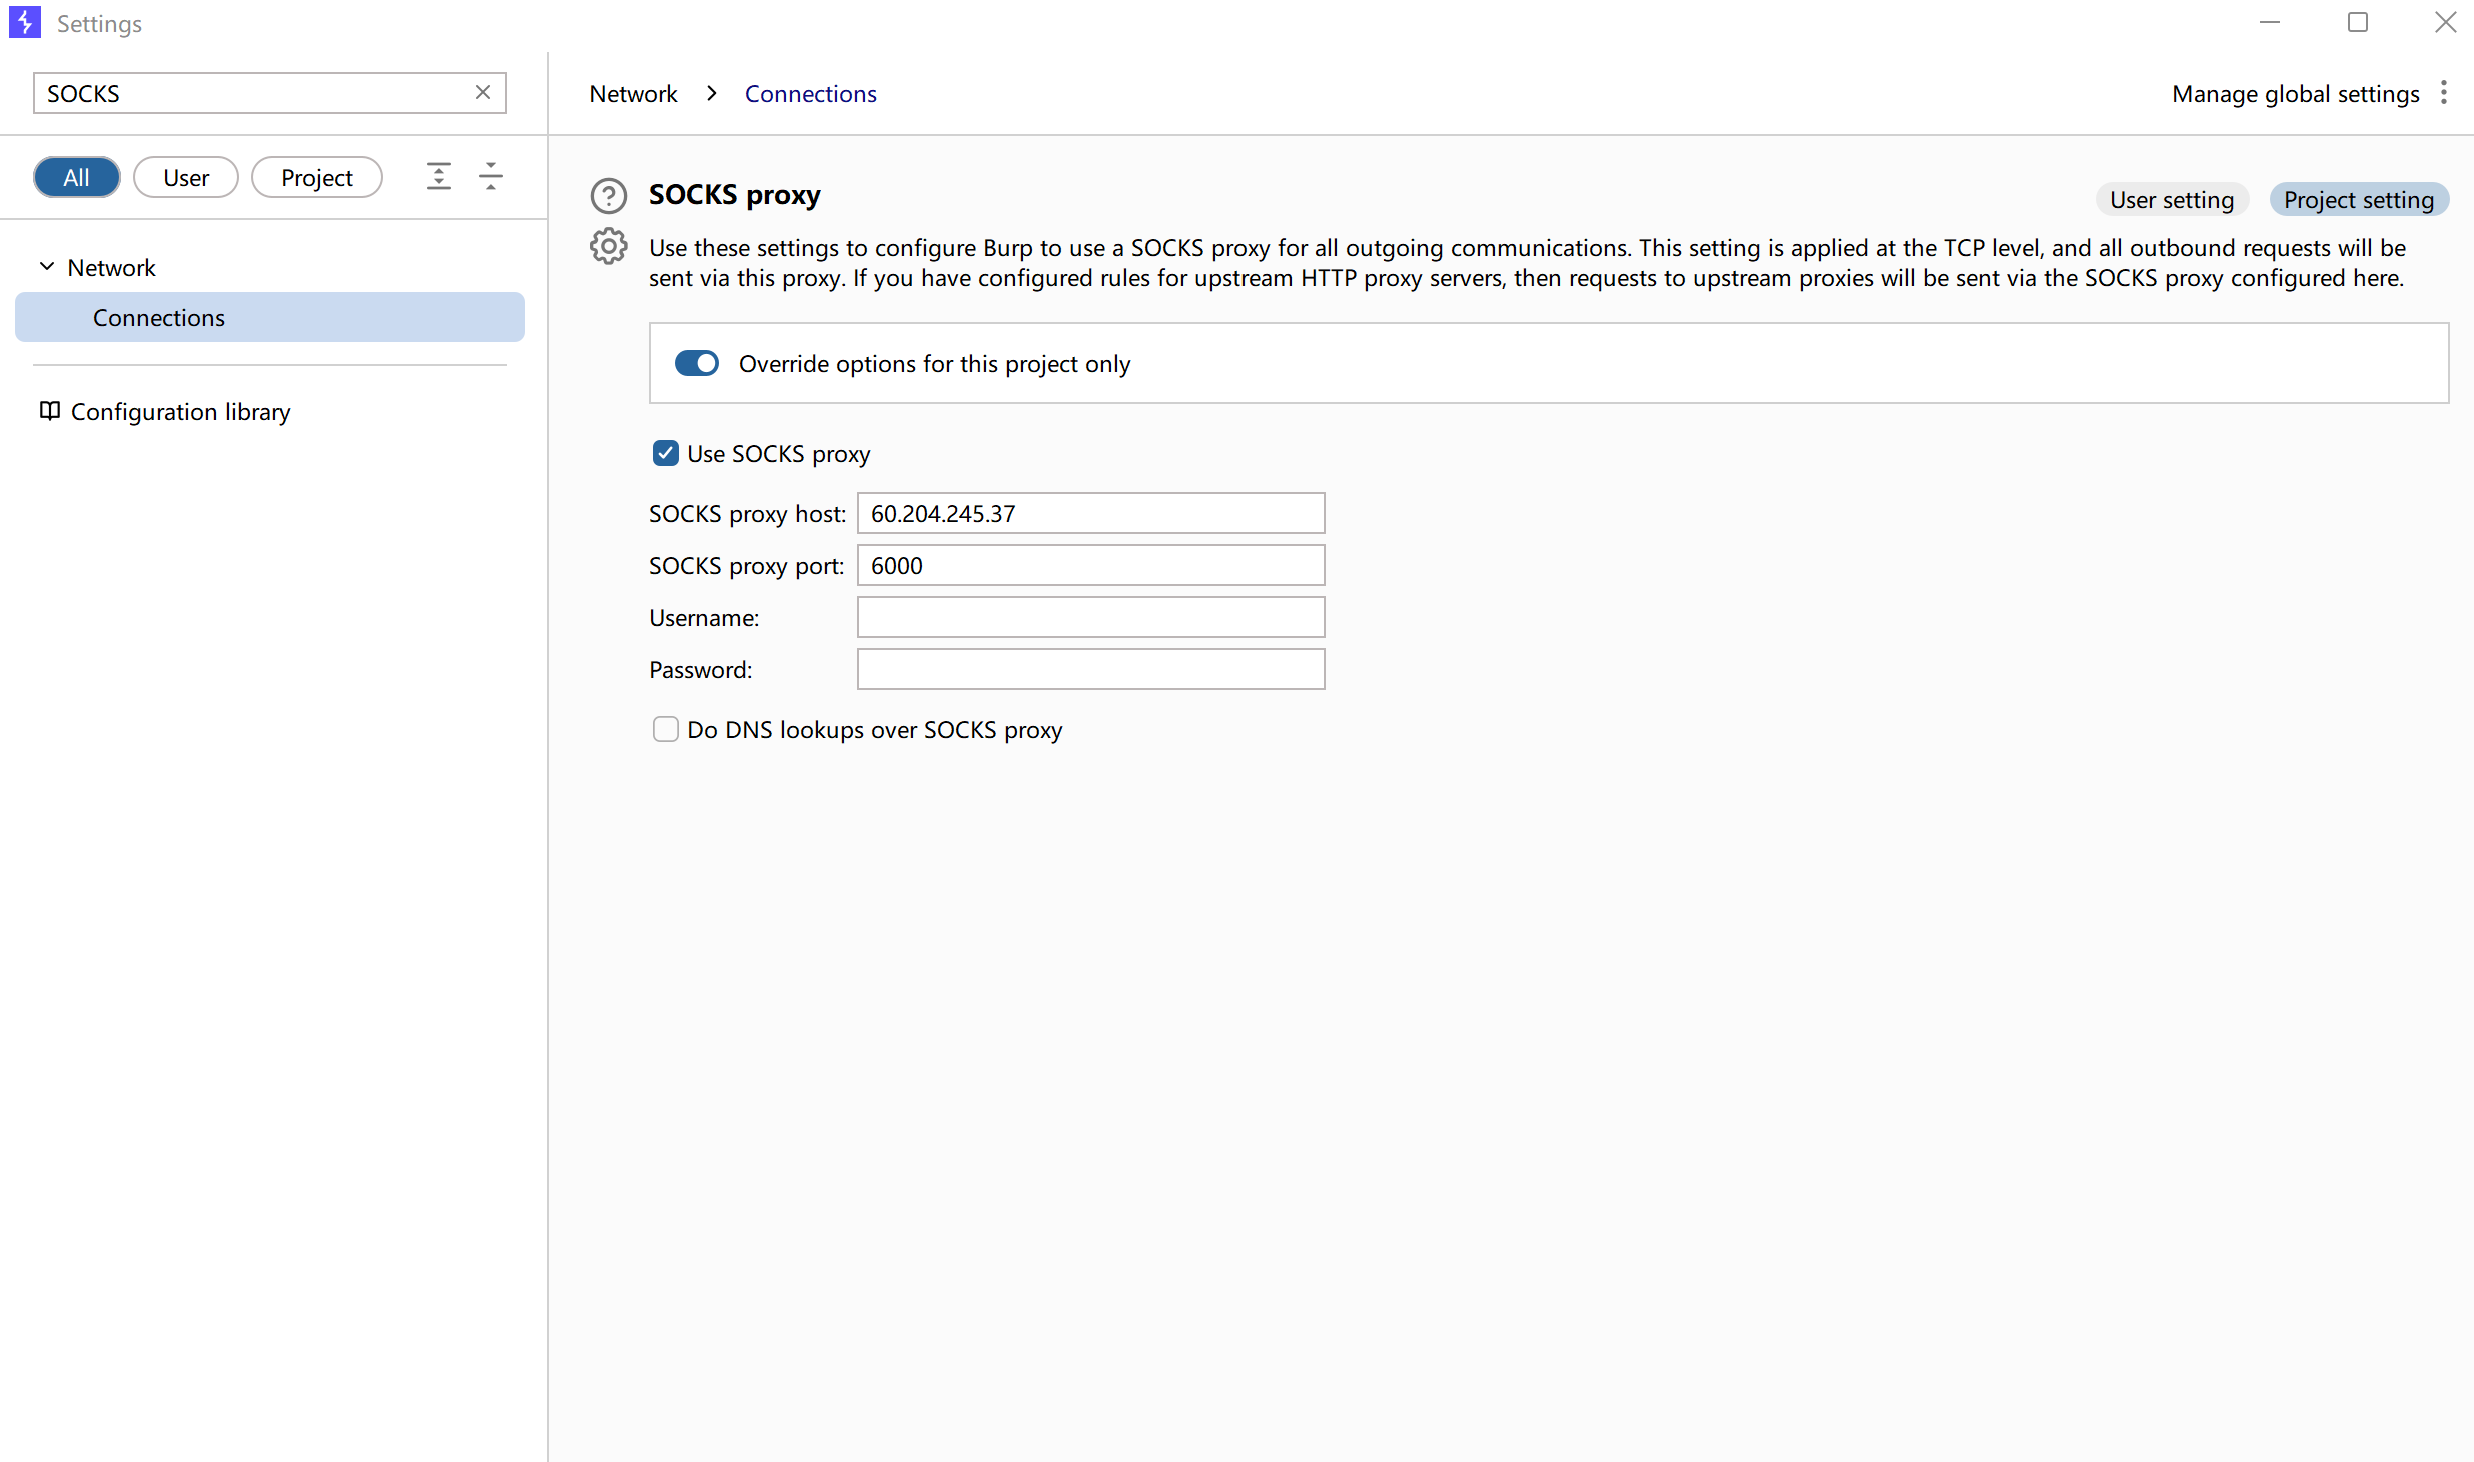Click the Manage global settings link

coord(2295,93)
